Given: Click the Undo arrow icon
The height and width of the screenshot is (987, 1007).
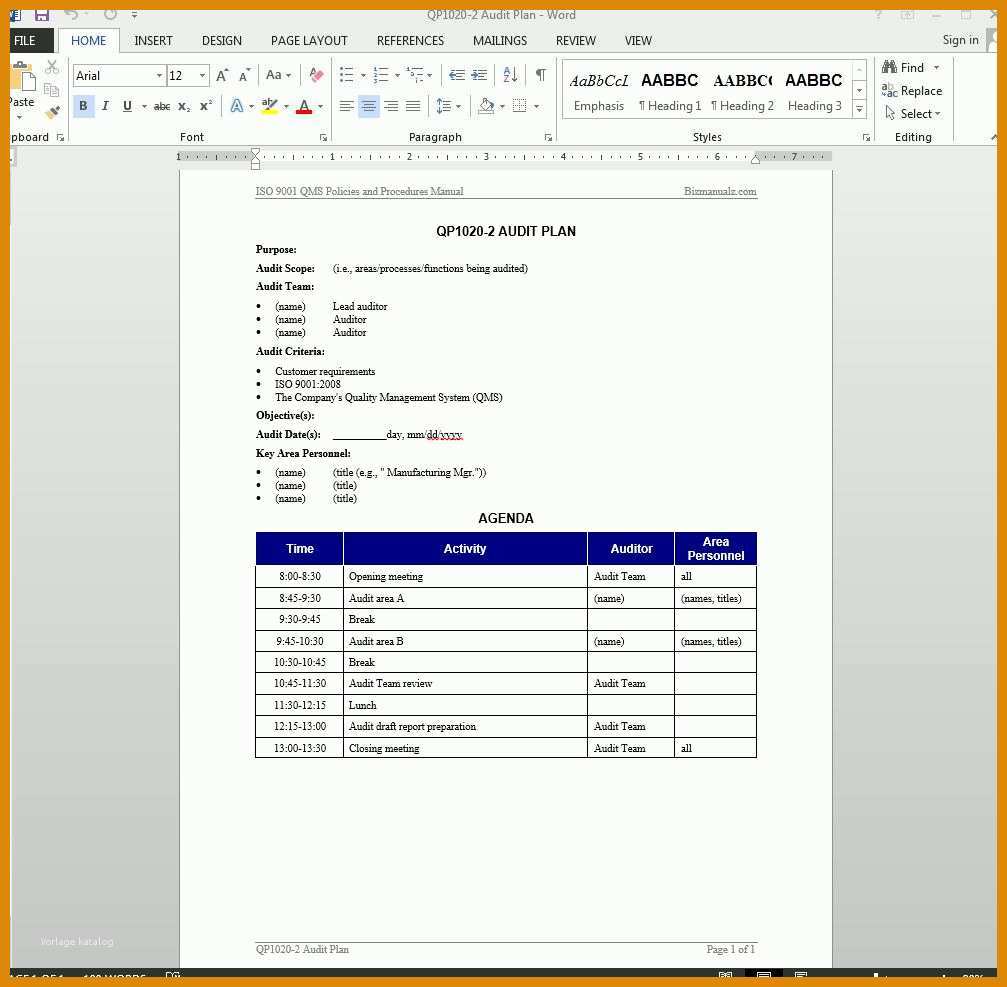Looking at the screenshot, I should [71, 14].
